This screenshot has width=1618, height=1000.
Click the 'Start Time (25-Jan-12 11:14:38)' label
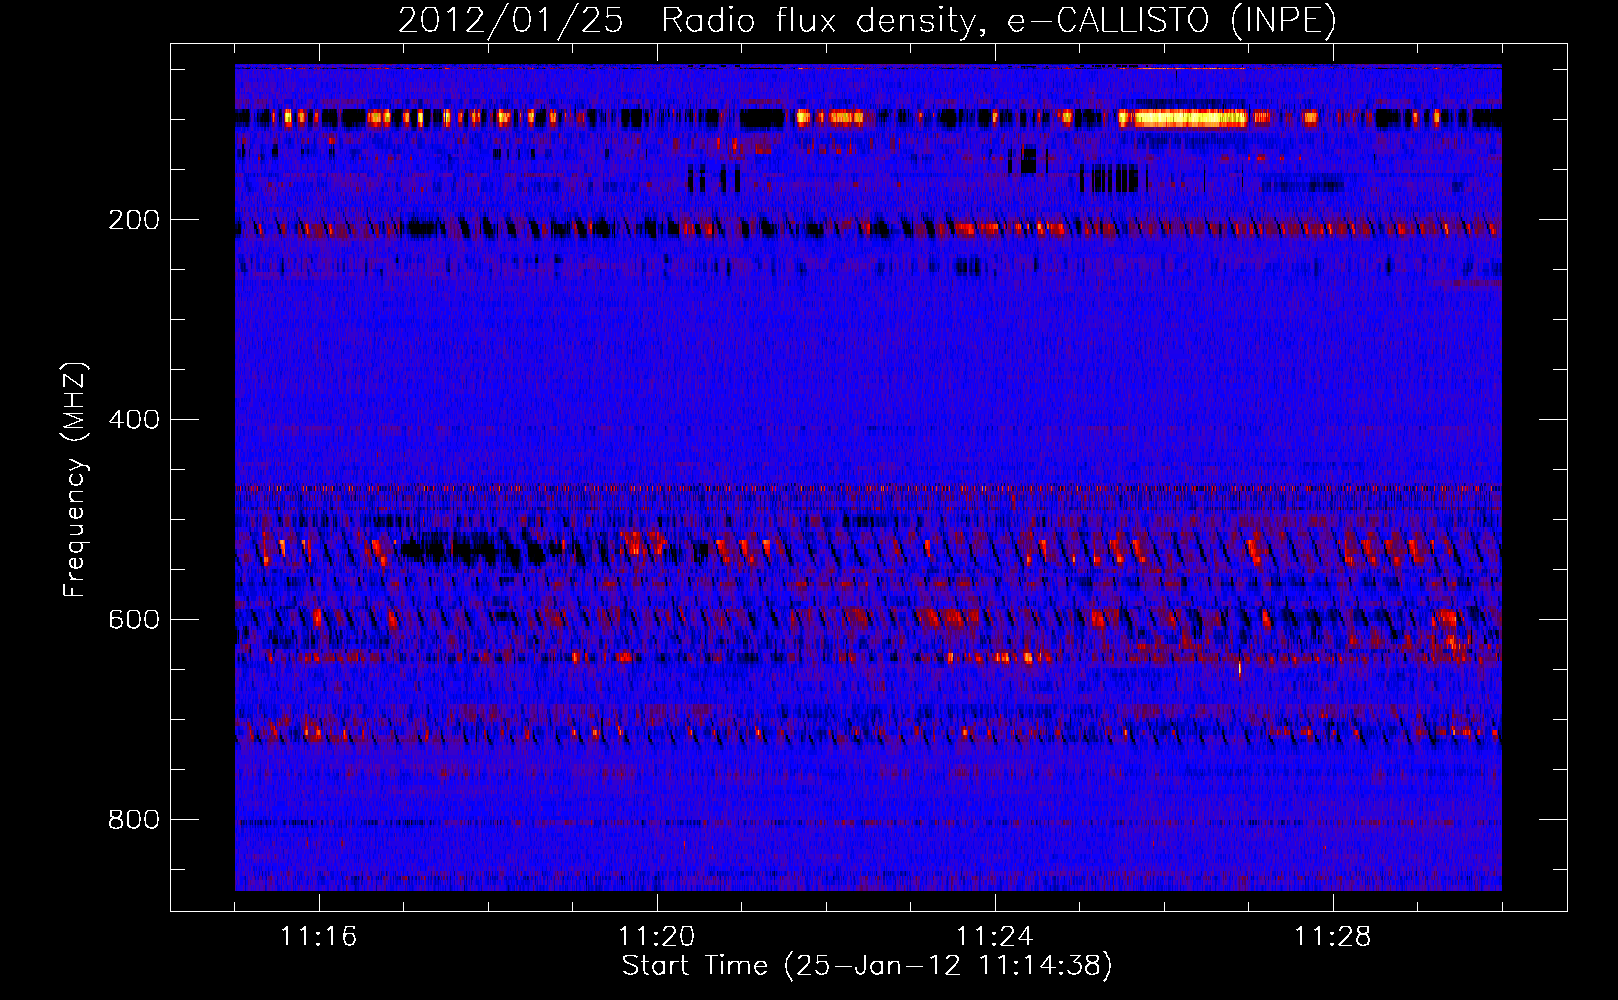[x=867, y=966]
